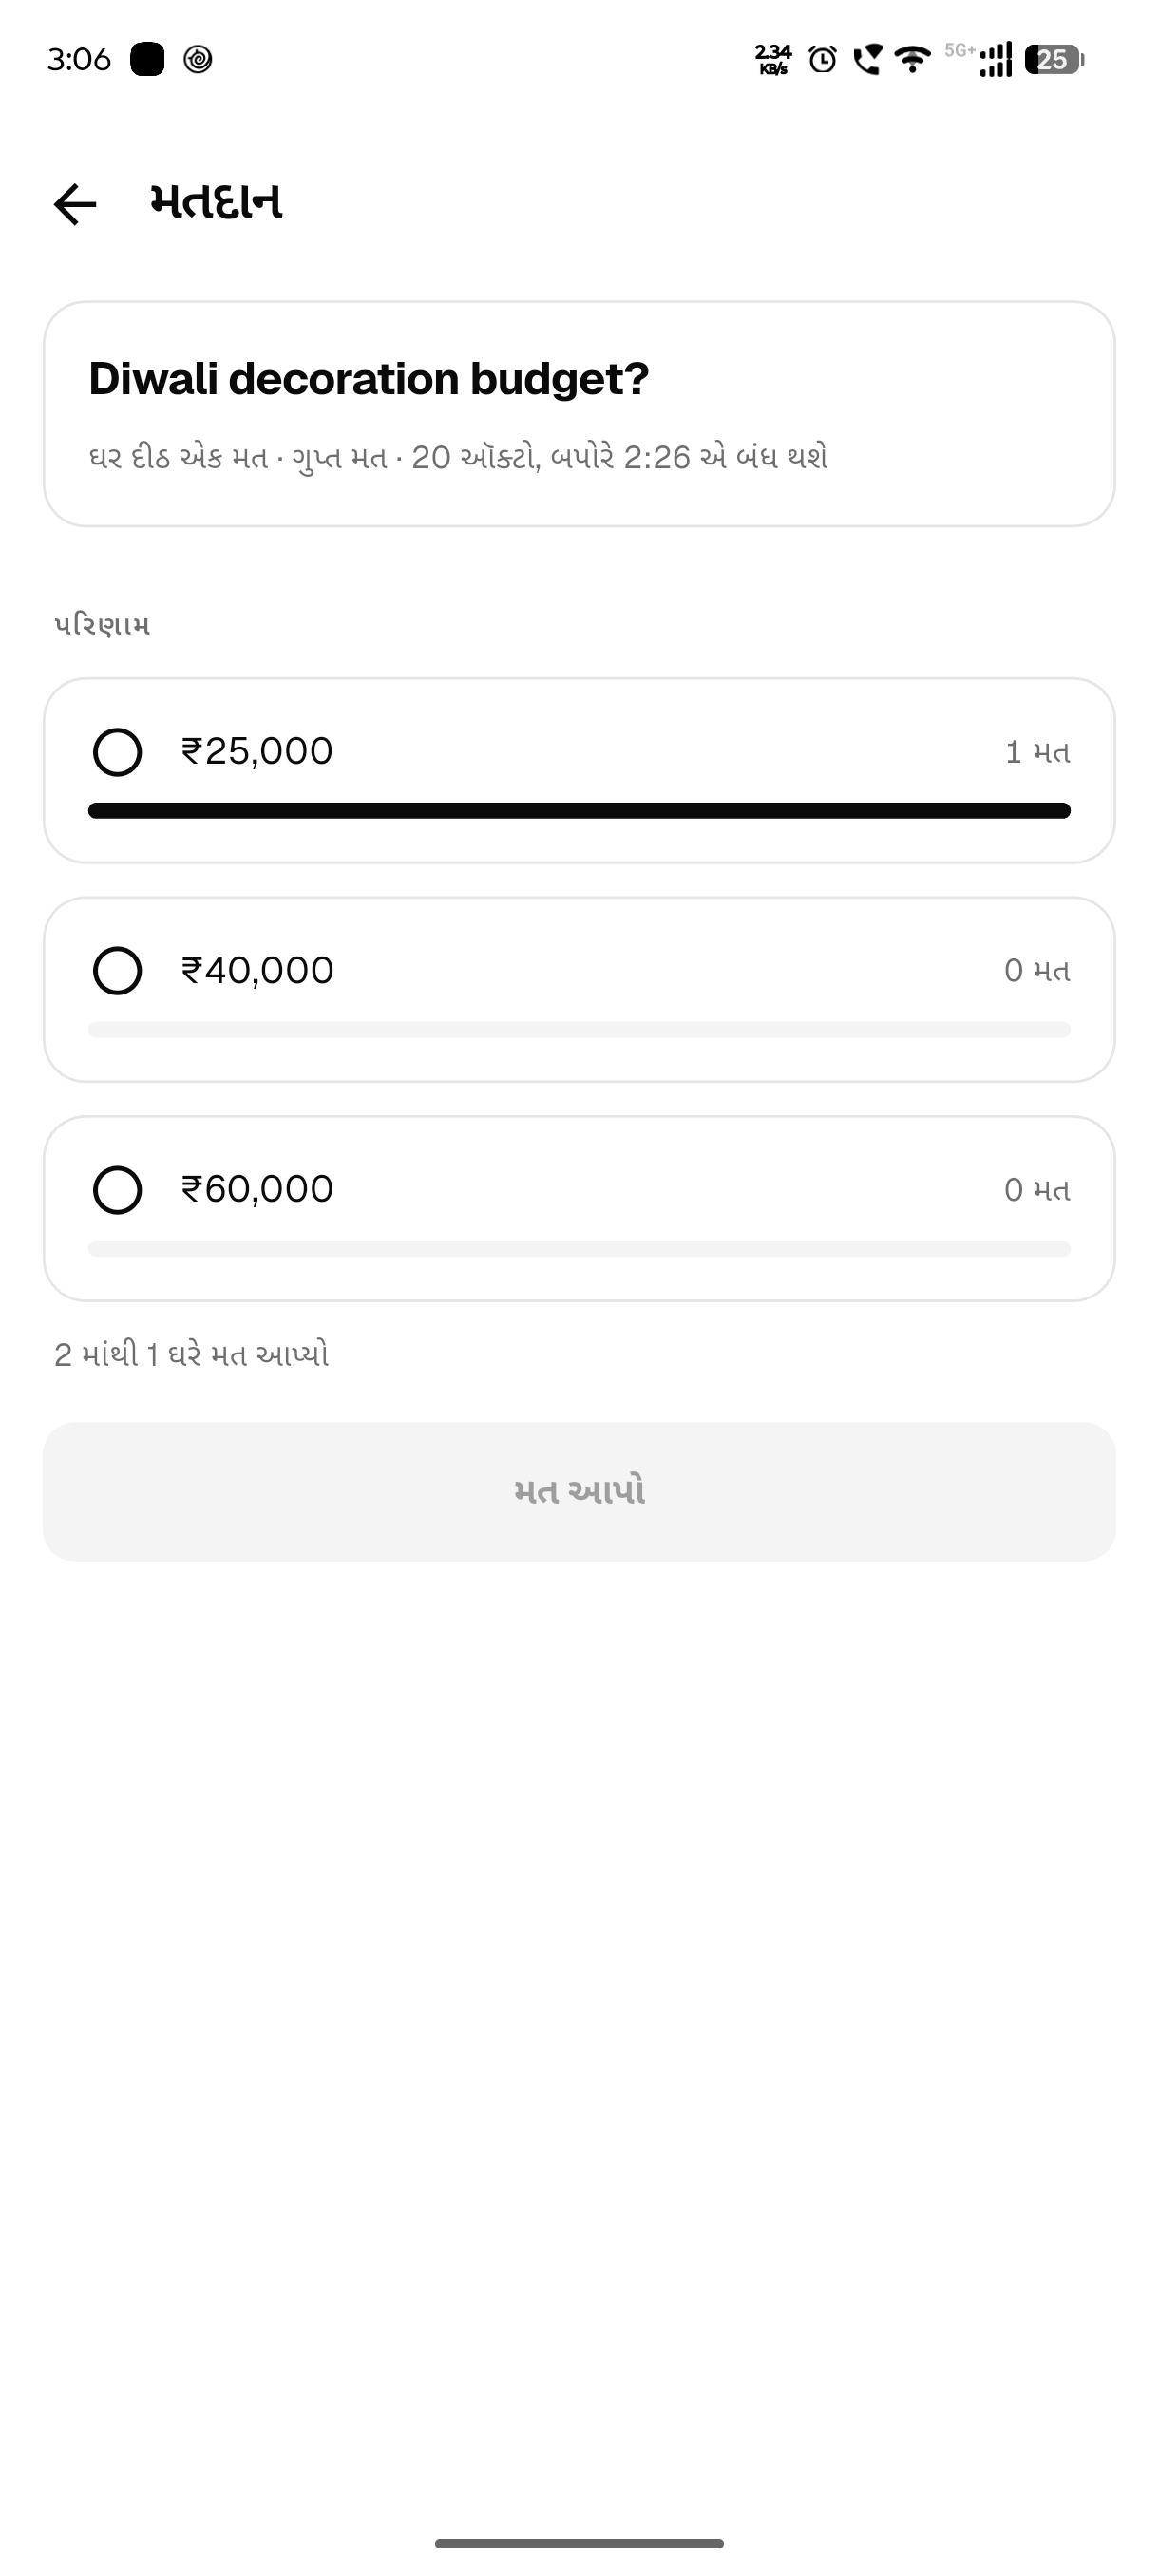Click the મતદાન page title

click(x=216, y=203)
